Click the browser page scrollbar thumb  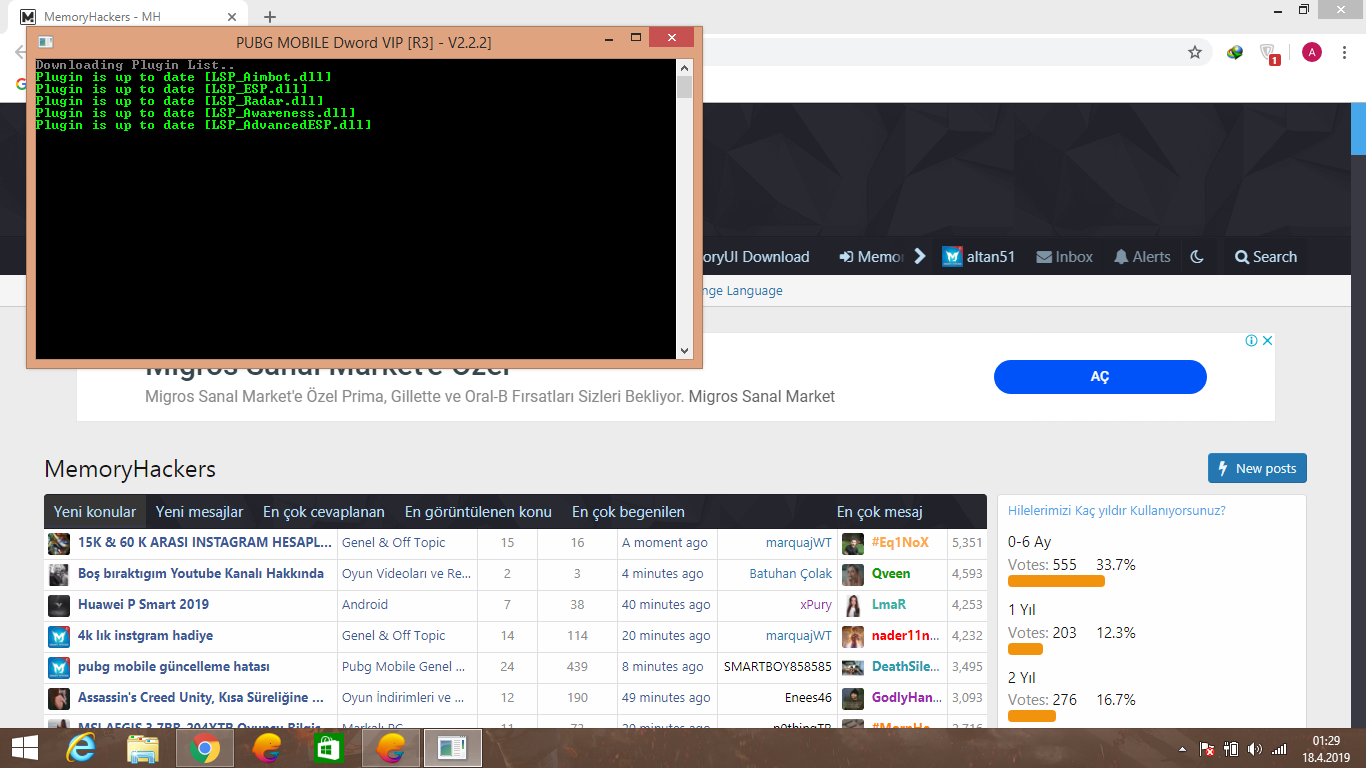[1358, 128]
